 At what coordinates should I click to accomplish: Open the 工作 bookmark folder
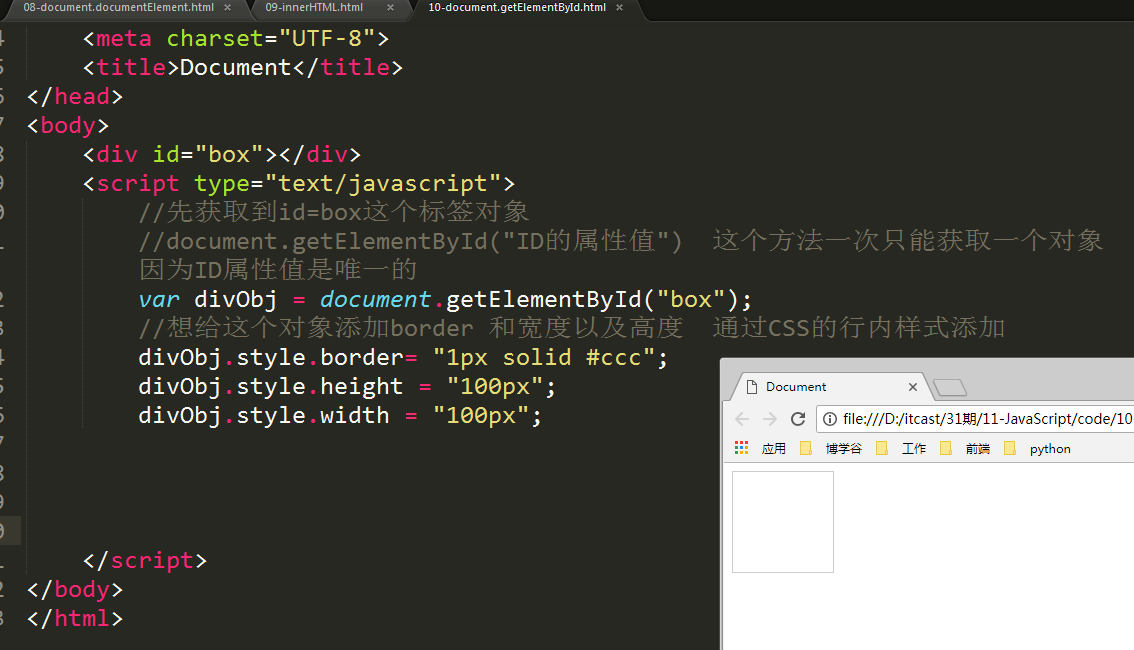coord(901,449)
